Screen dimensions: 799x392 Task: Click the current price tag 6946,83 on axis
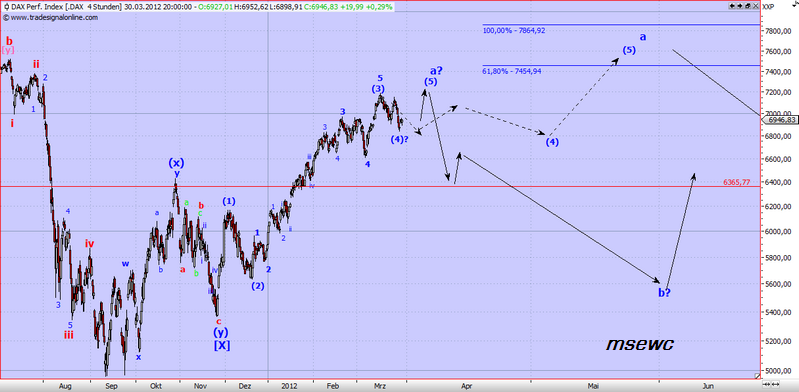[780, 120]
